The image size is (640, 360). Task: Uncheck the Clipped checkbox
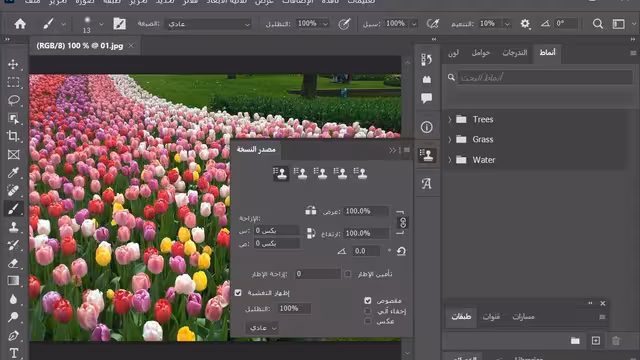pos(368,301)
